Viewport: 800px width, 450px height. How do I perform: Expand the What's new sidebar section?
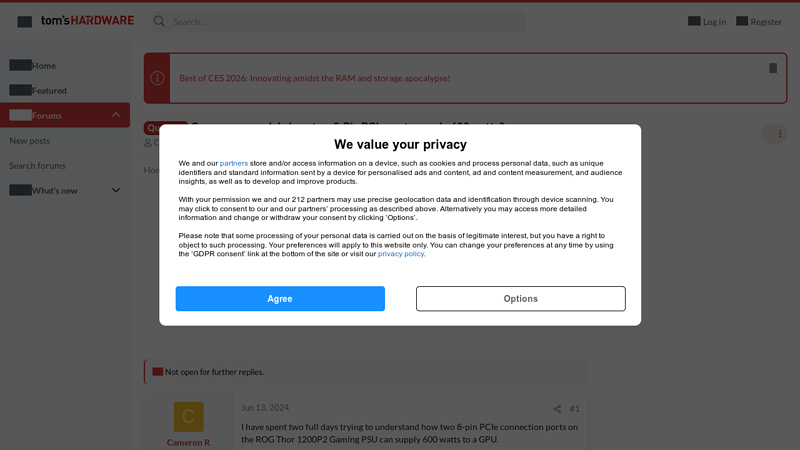pos(116,190)
